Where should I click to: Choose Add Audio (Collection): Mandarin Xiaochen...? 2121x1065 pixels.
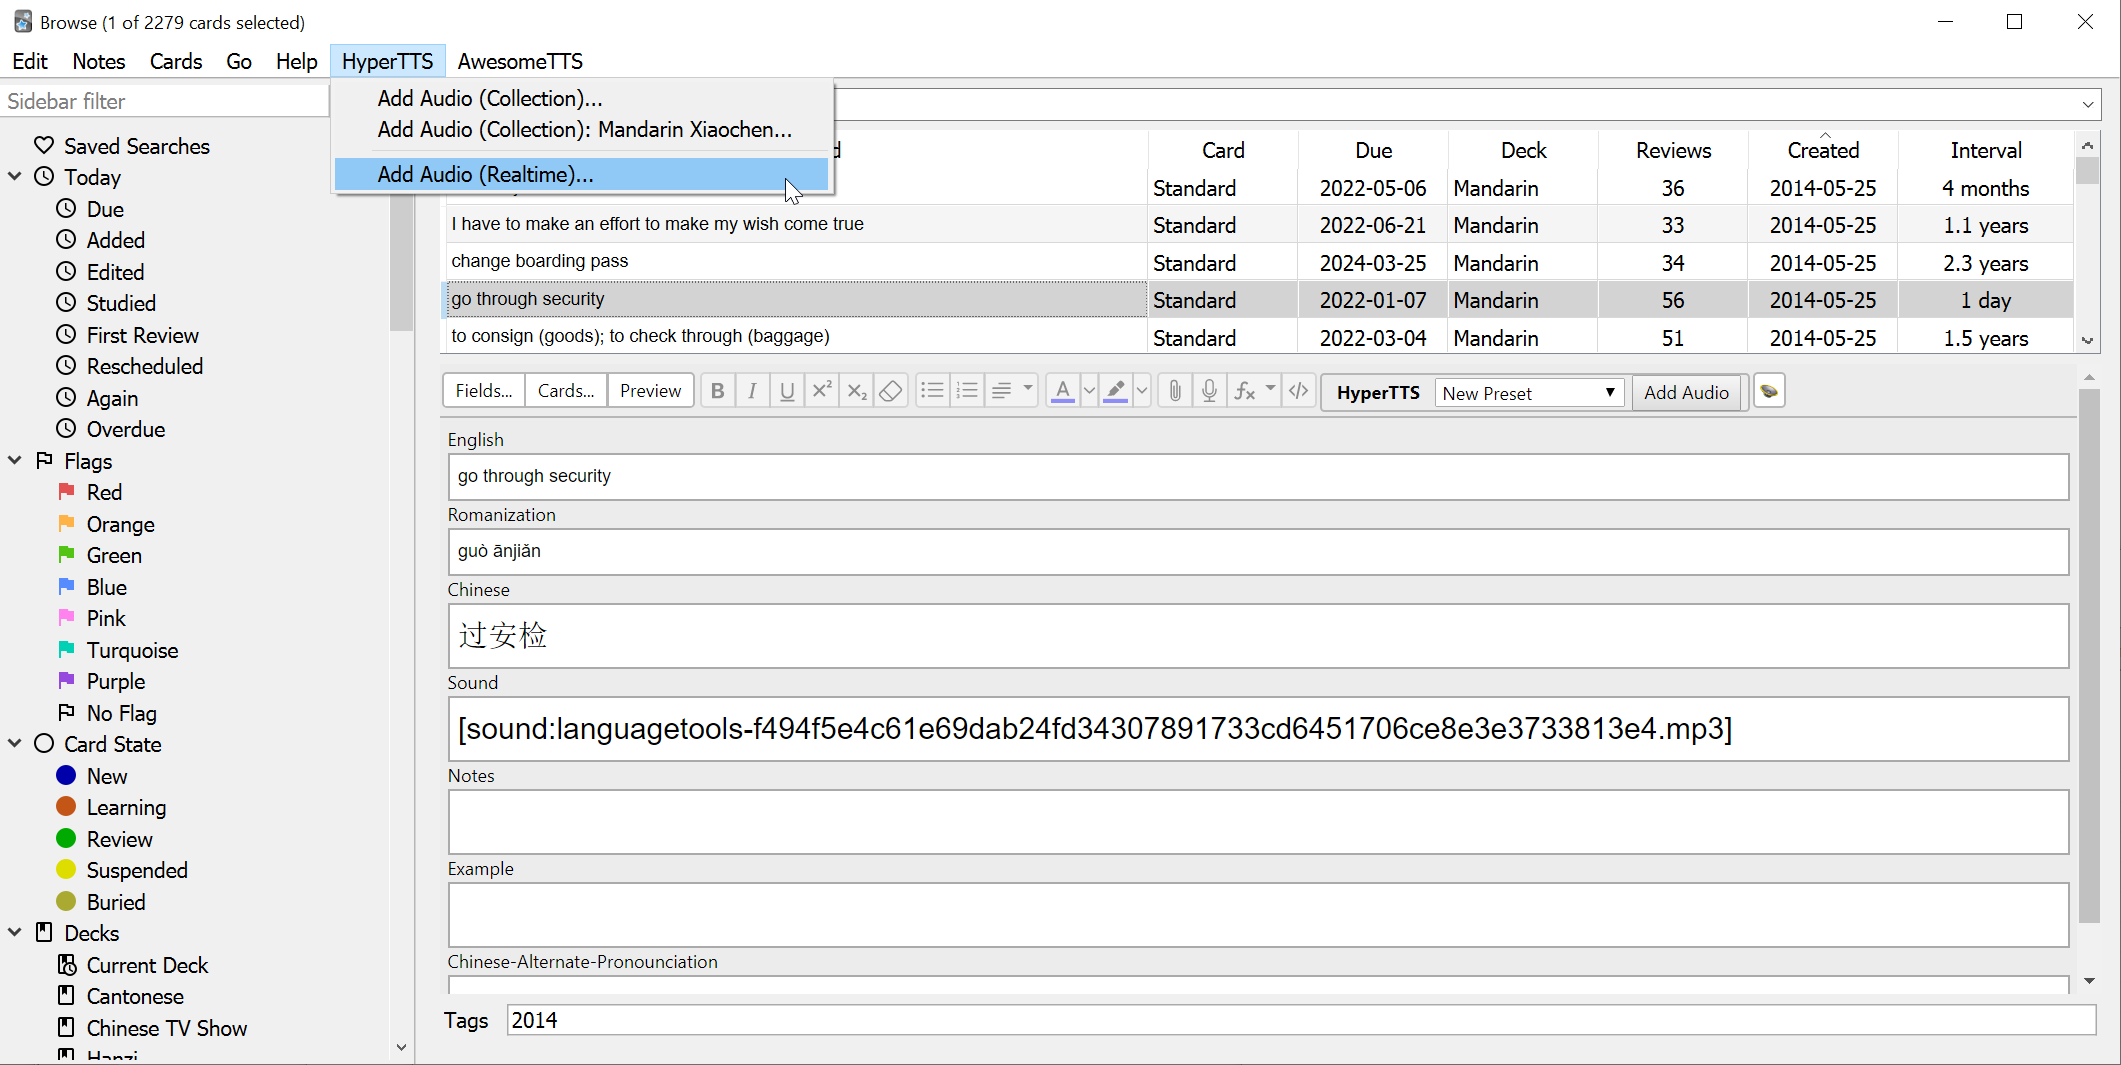click(x=581, y=129)
